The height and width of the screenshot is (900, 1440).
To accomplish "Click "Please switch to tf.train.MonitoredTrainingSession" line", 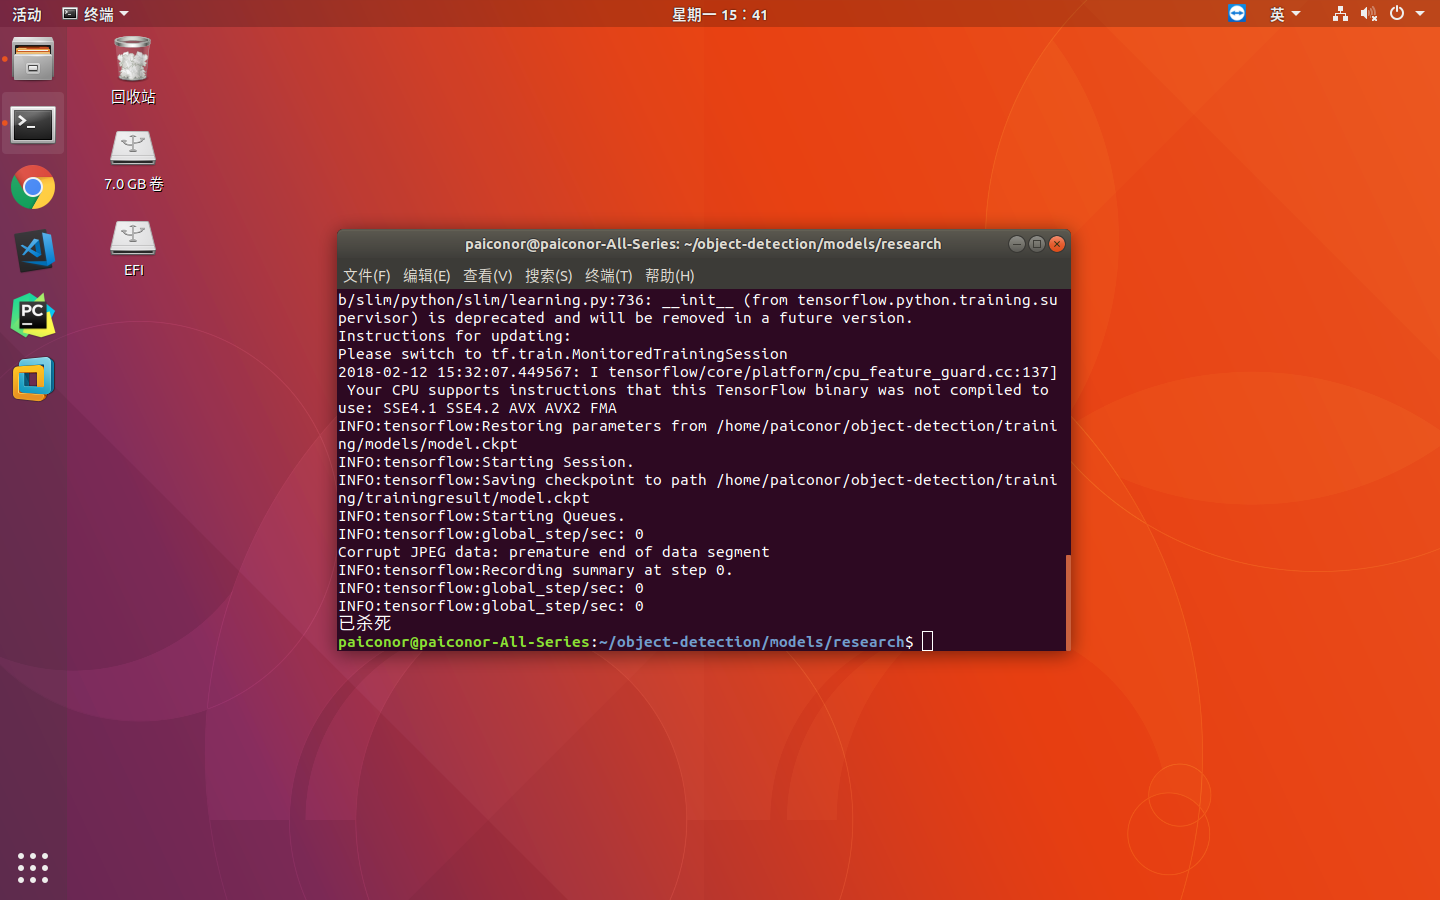I will [562, 354].
